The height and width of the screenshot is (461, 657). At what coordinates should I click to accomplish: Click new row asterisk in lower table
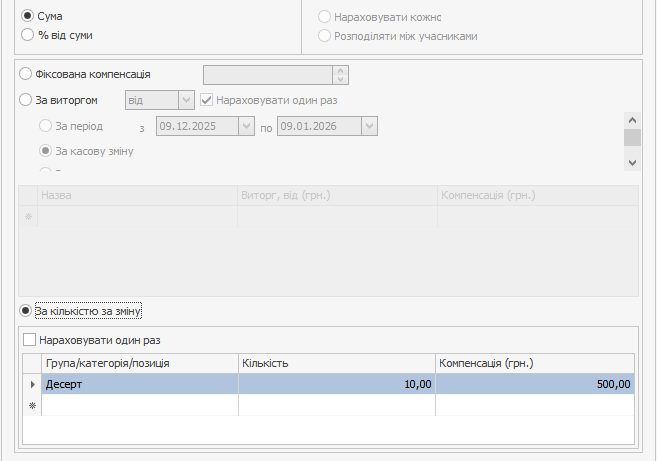tap(32, 405)
